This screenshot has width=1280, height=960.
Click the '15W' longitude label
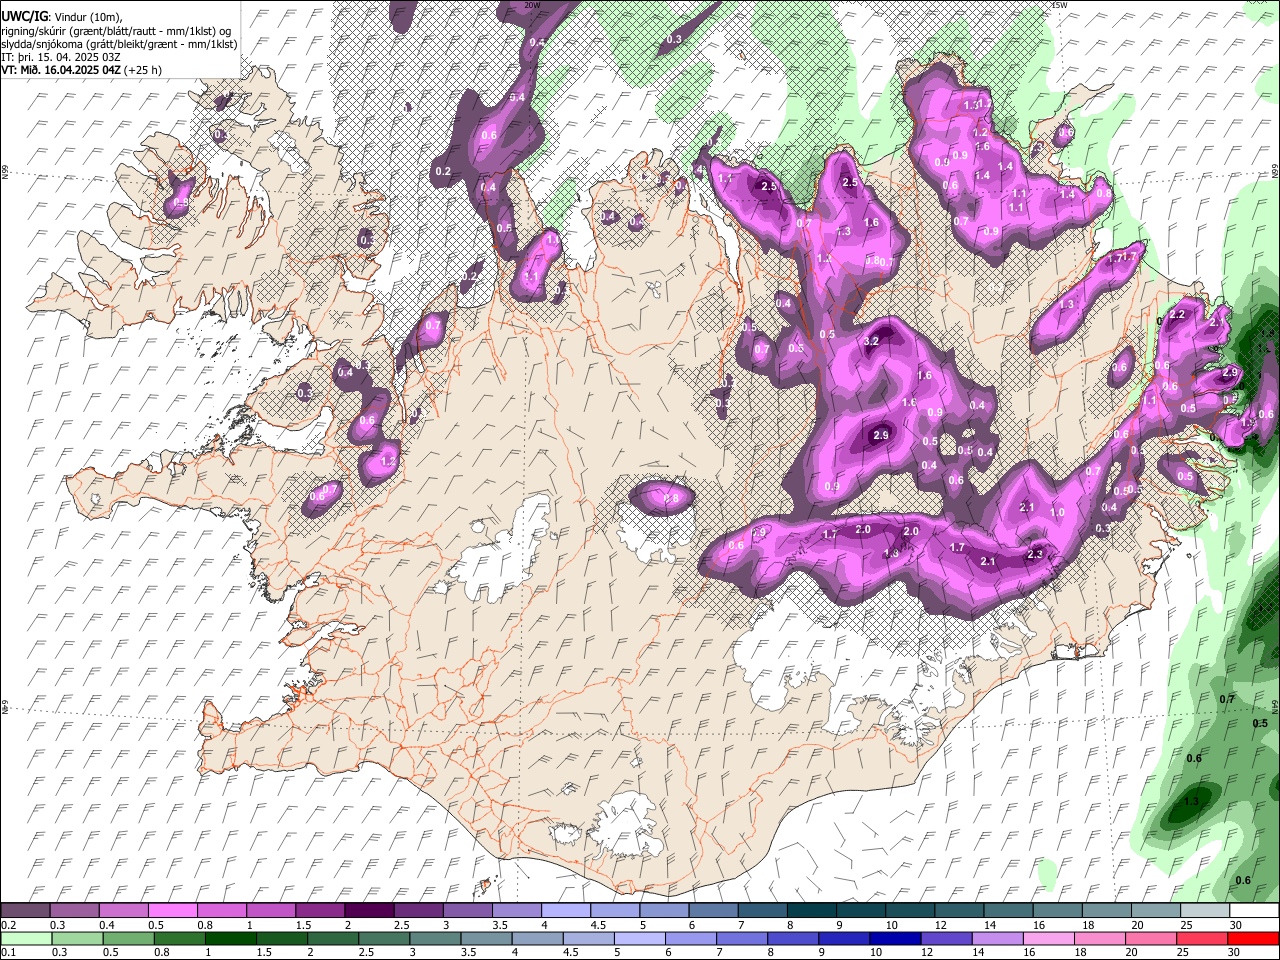1059,5
